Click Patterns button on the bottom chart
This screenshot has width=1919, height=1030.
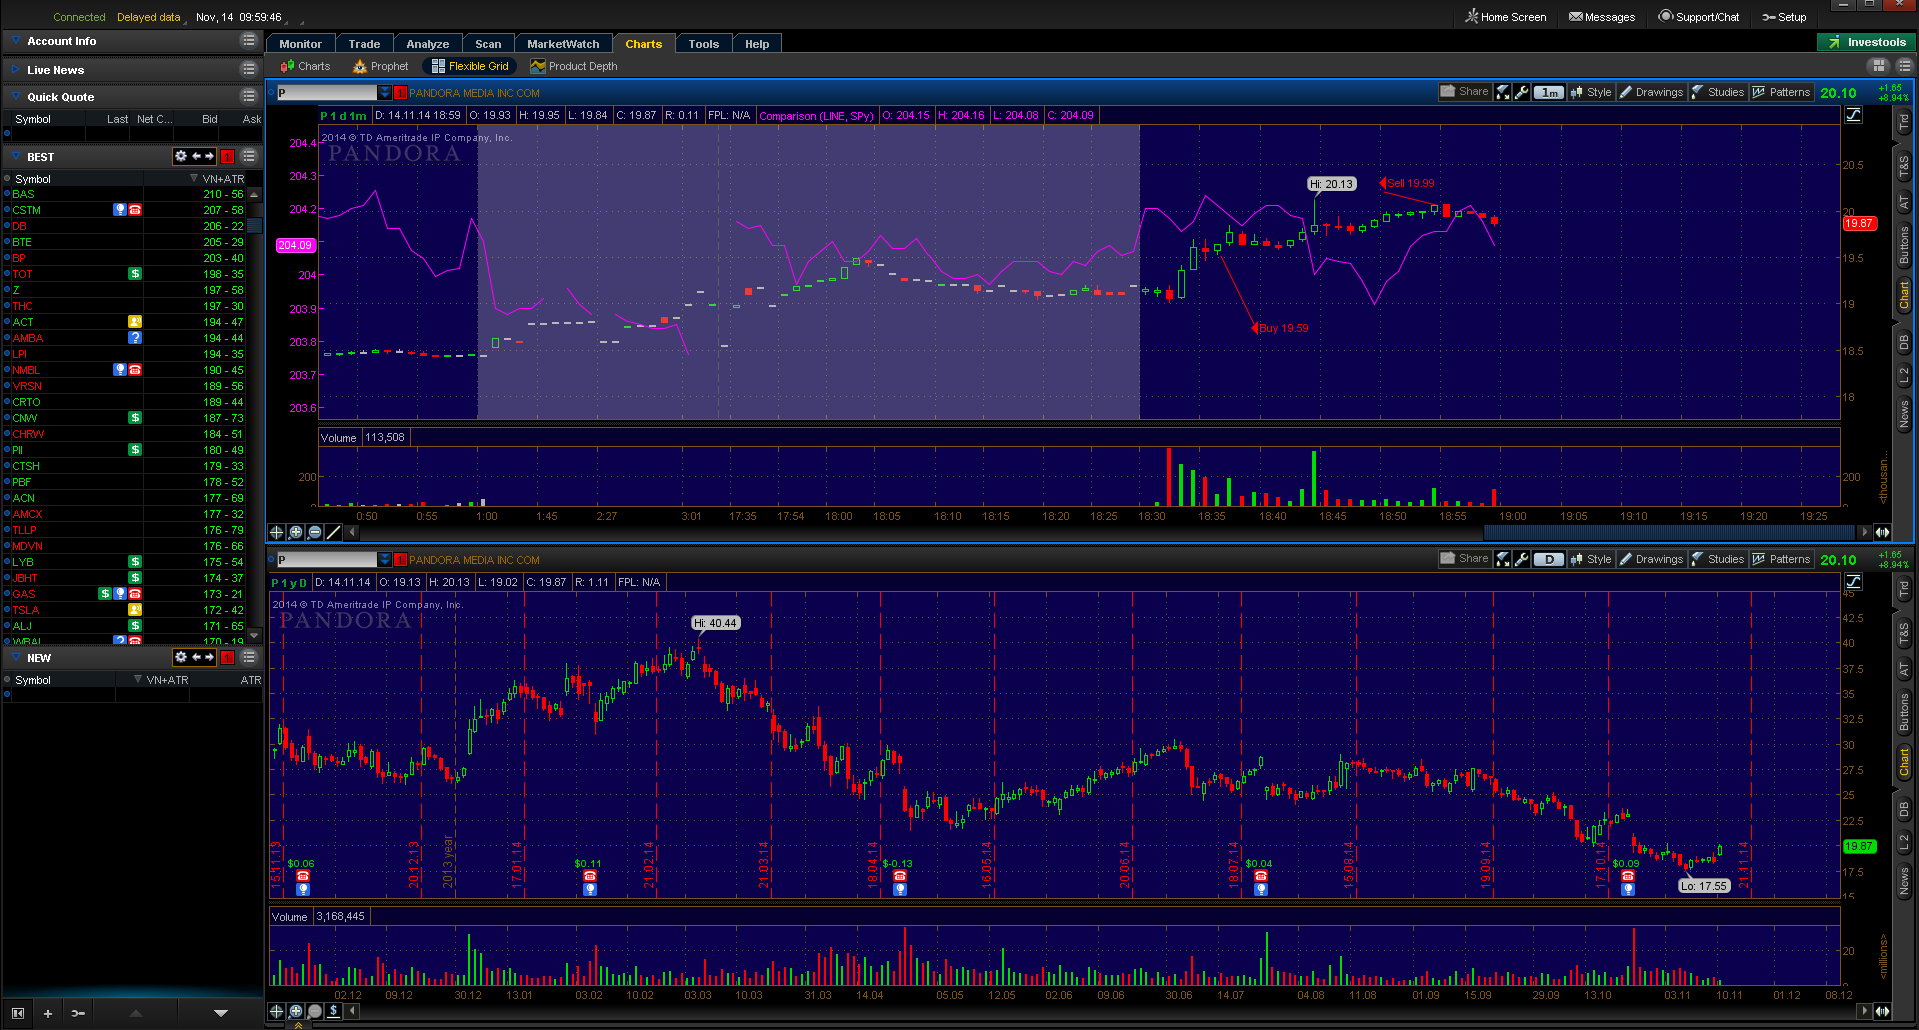point(1781,559)
